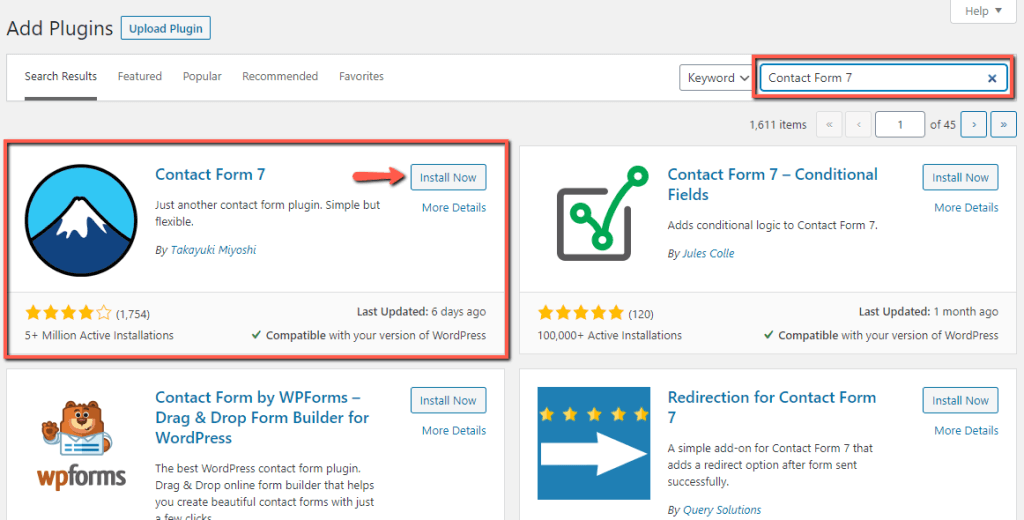Switch to the Featured tab

140,76
